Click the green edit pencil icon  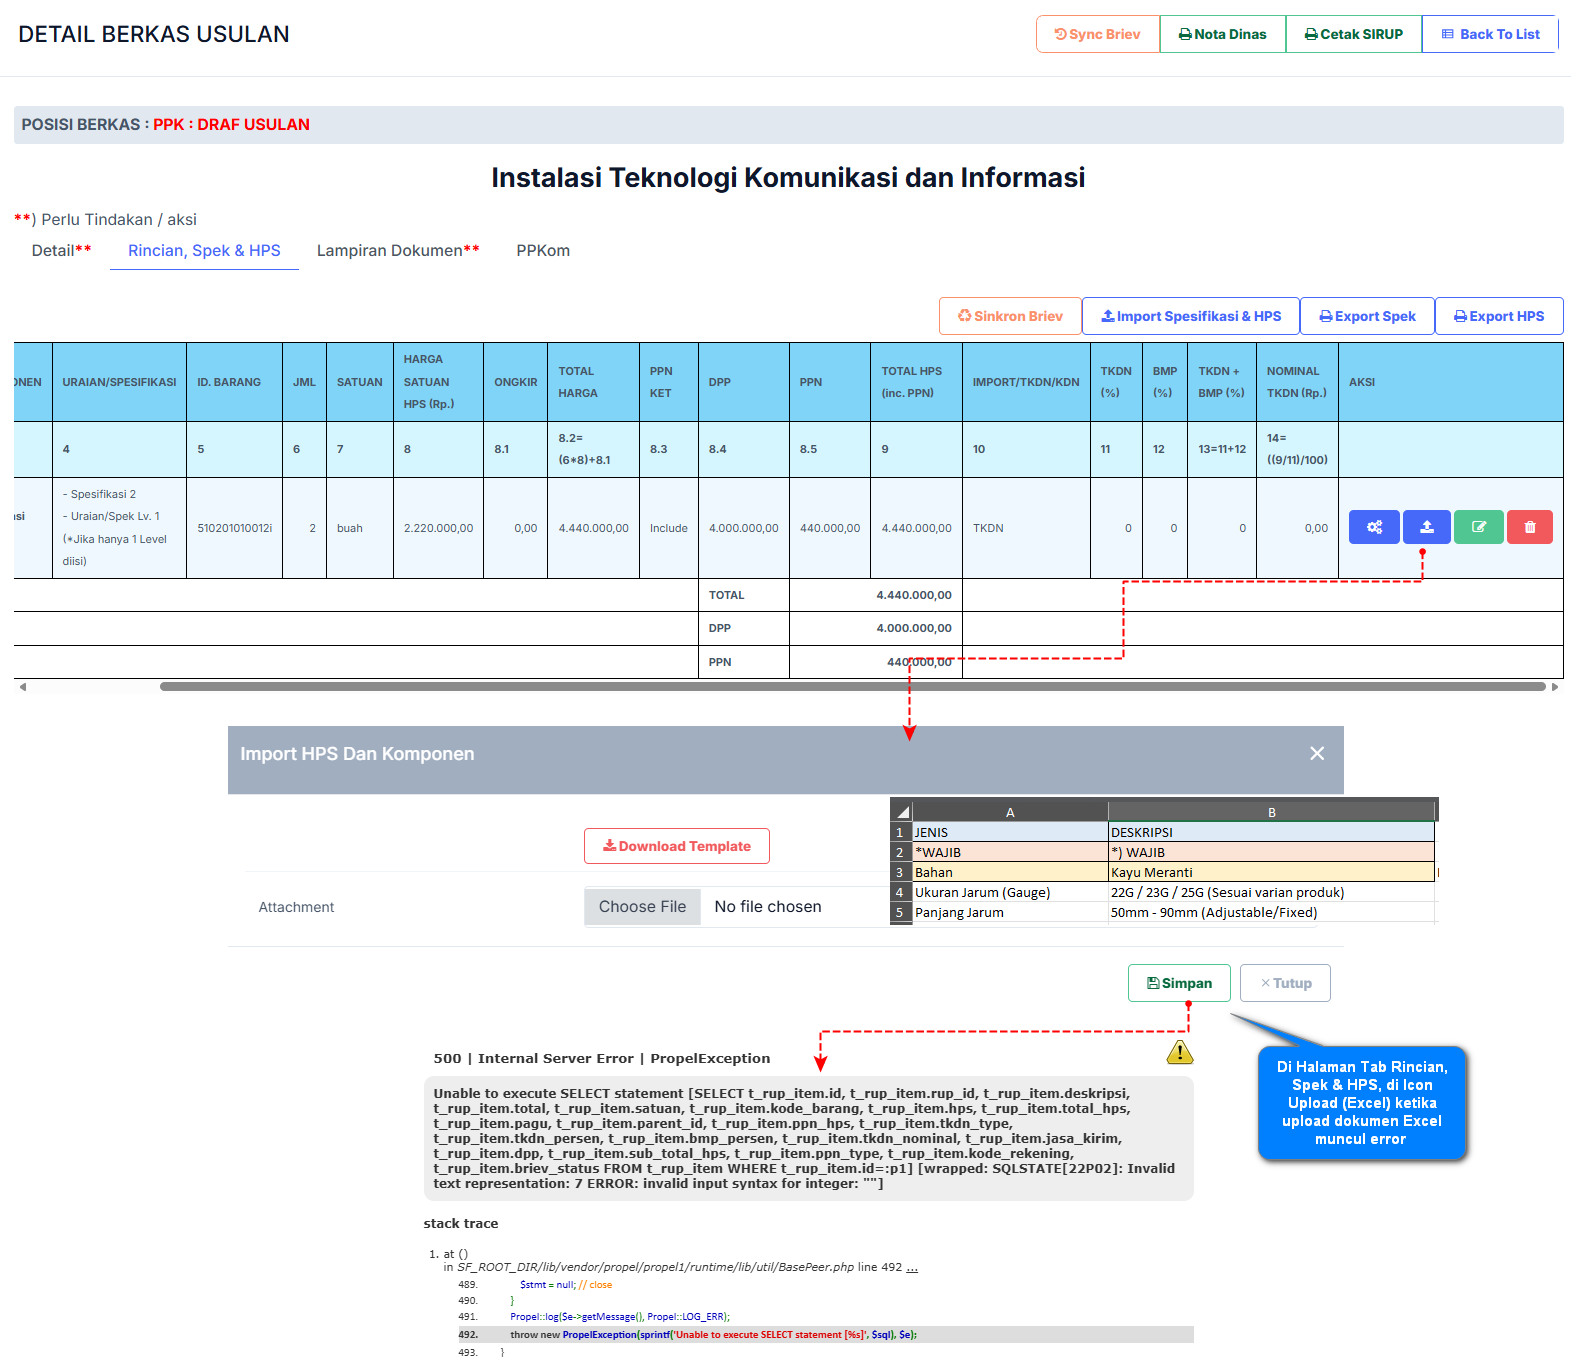[1478, 527]
